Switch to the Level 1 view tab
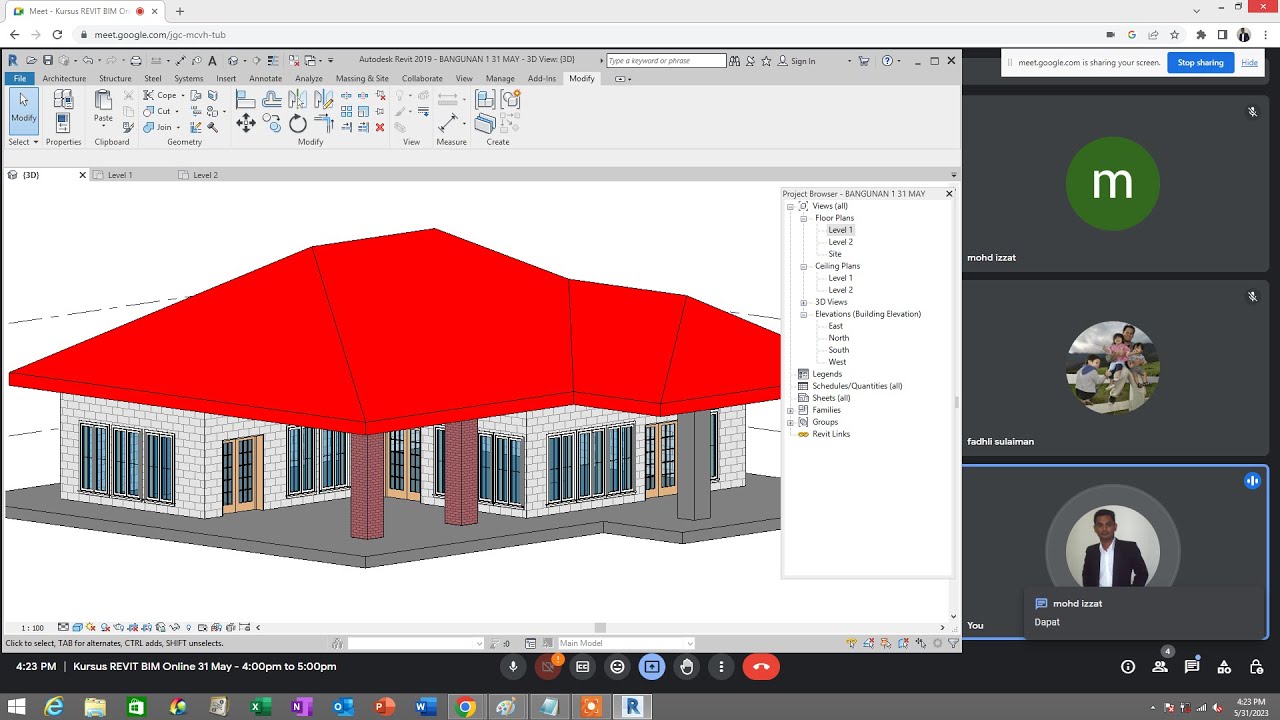 119,175
